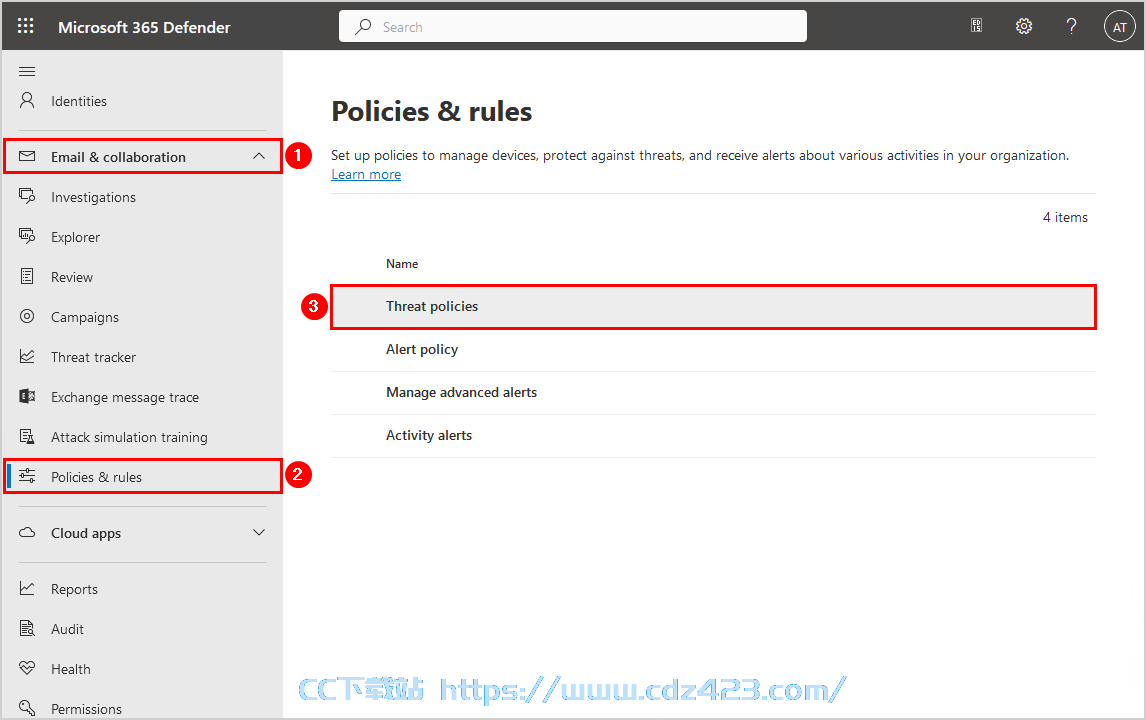Image resolution: width=1146 pixels, height=720 pixels.
Task: Open Permissions in the sidebar
Action: coord(86,709)
